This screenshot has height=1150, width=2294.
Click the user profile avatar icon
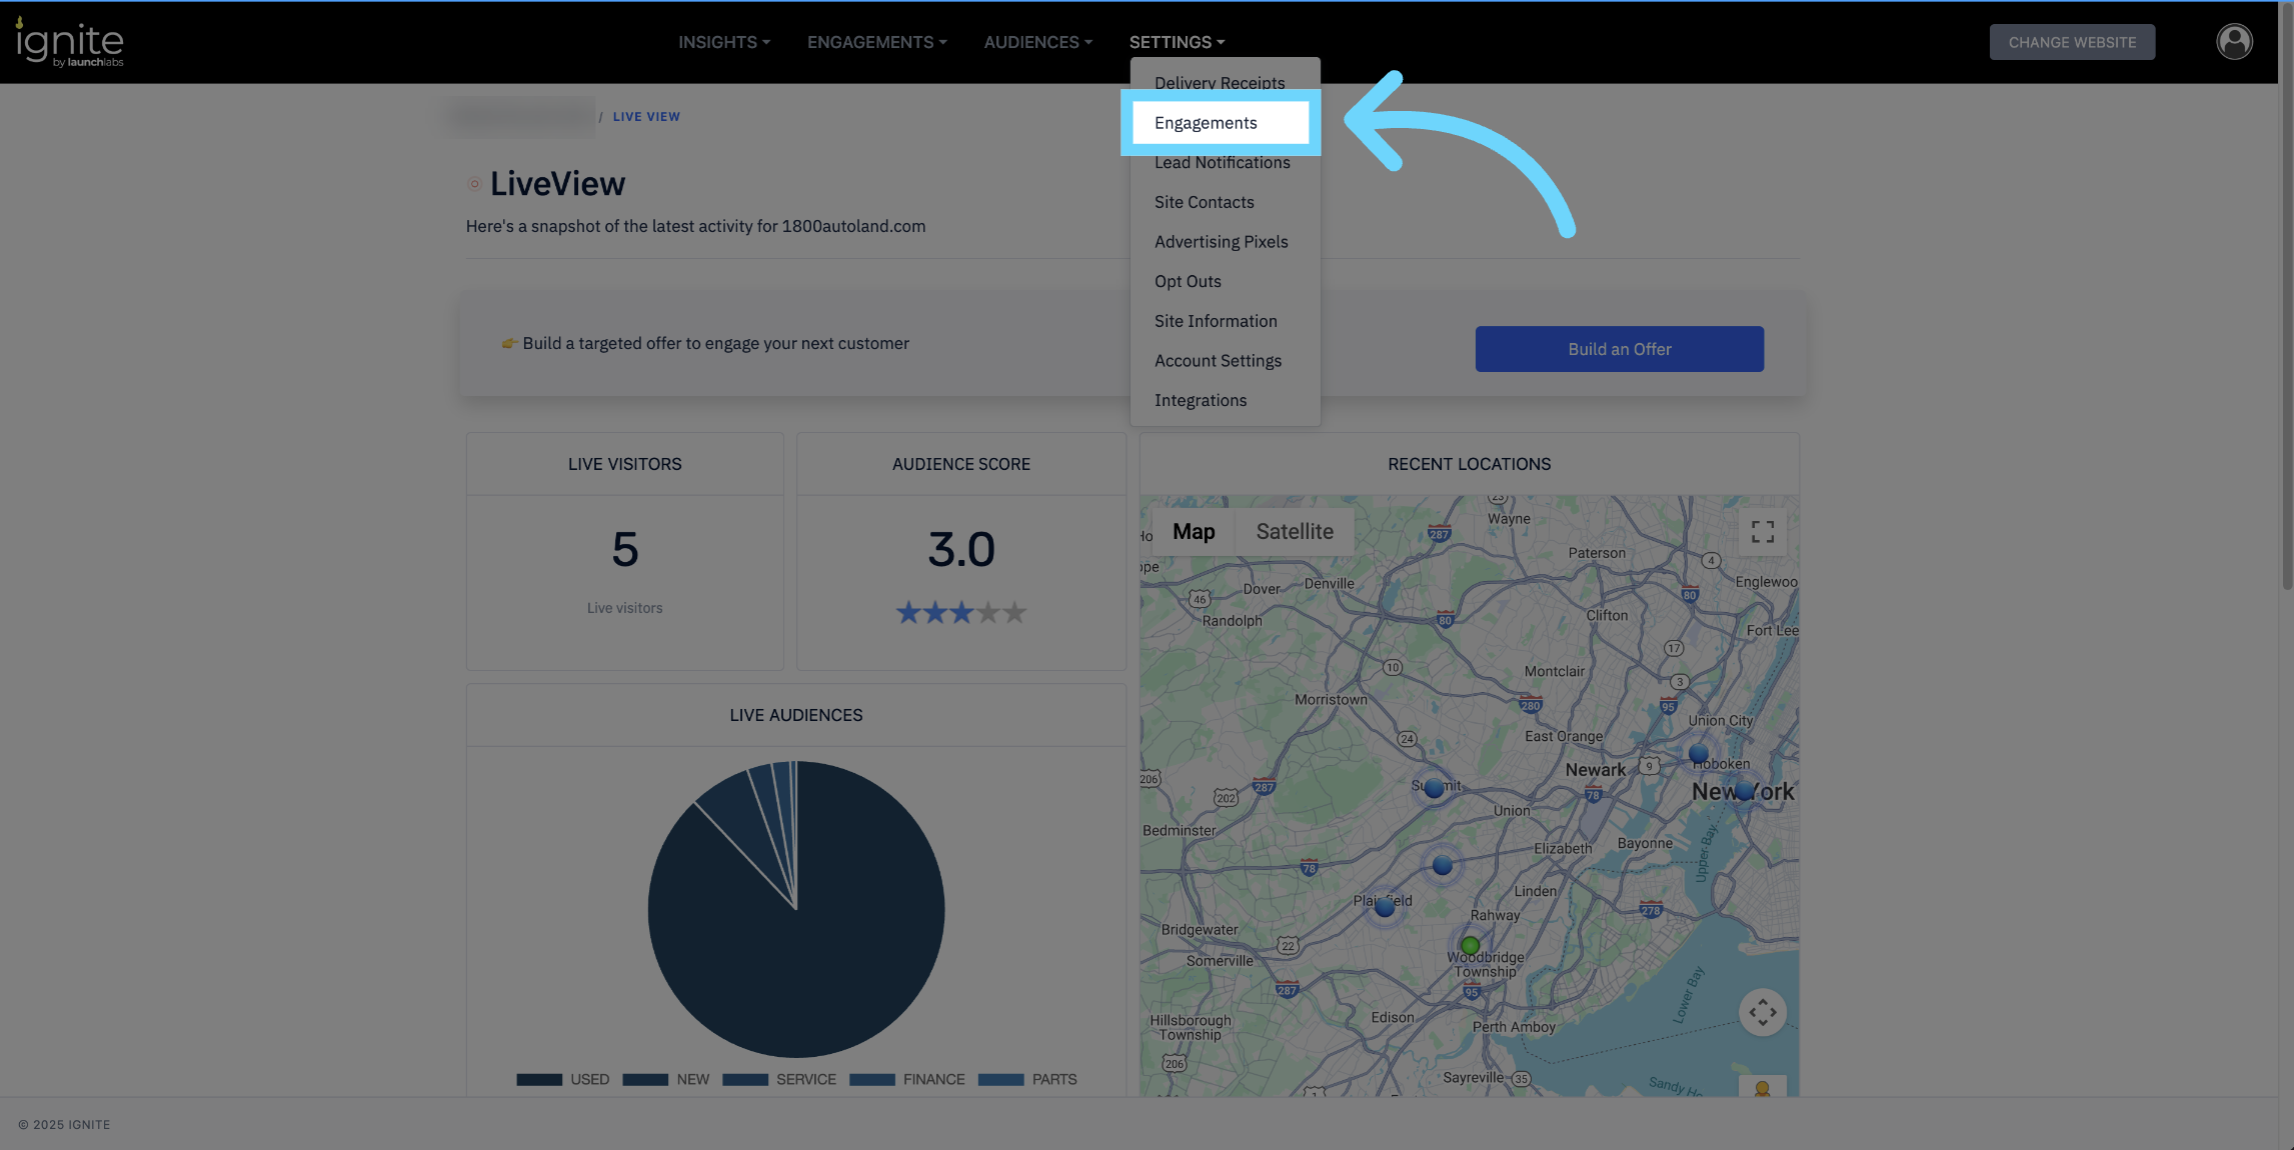(x=2233, y=42)
